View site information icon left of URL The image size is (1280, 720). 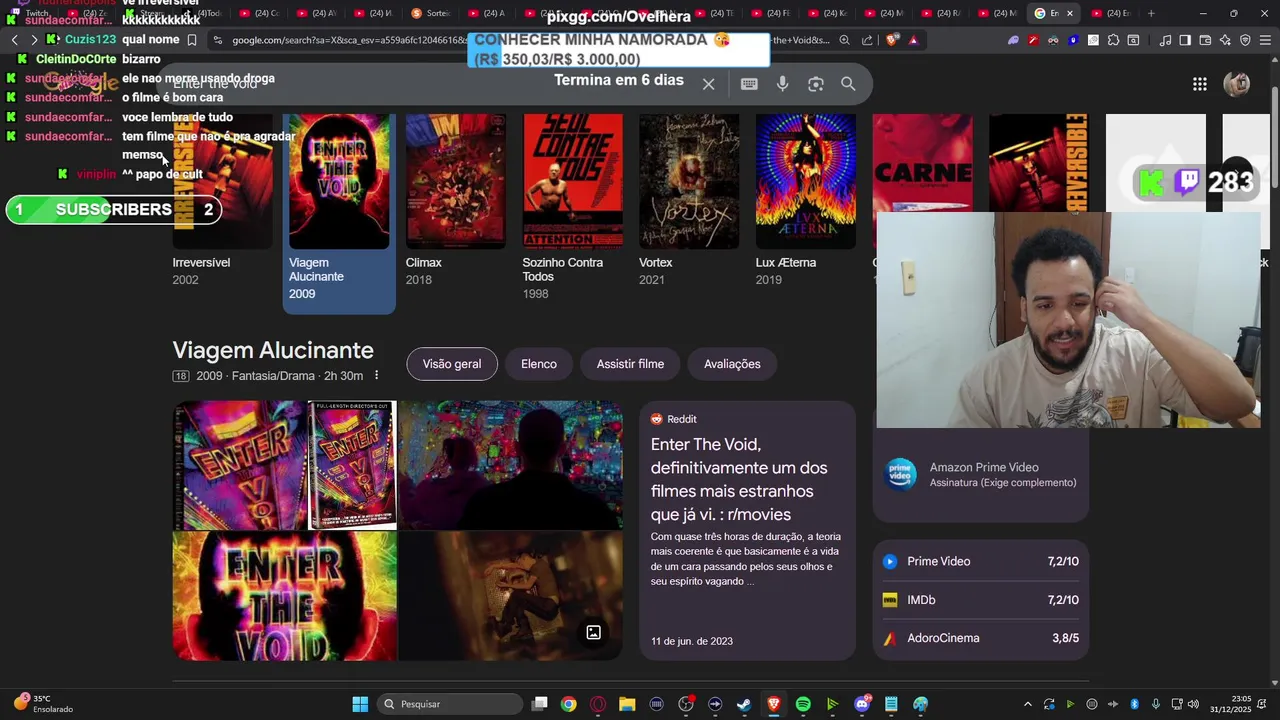pos(217,40)
